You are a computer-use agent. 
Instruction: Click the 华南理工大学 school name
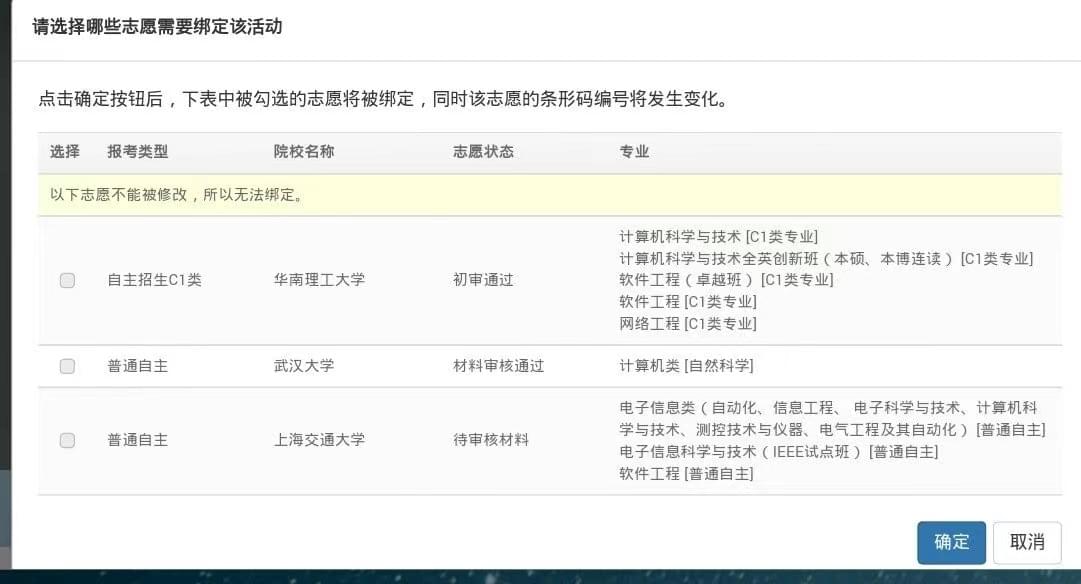[x=319, y=280]
